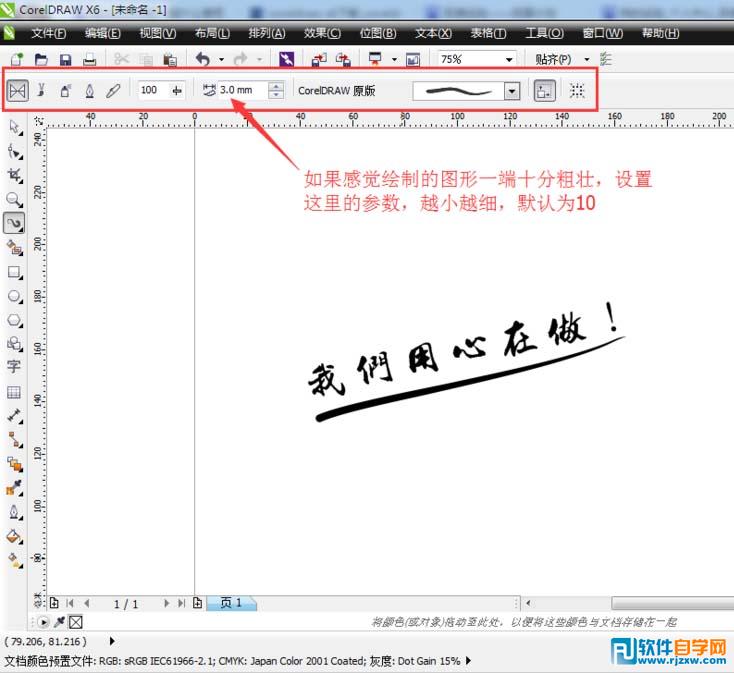Toggle Sprayer artistic media mode
Image resolution: width=734 pixels, height=673 pixels.
[x=66, y=90]
